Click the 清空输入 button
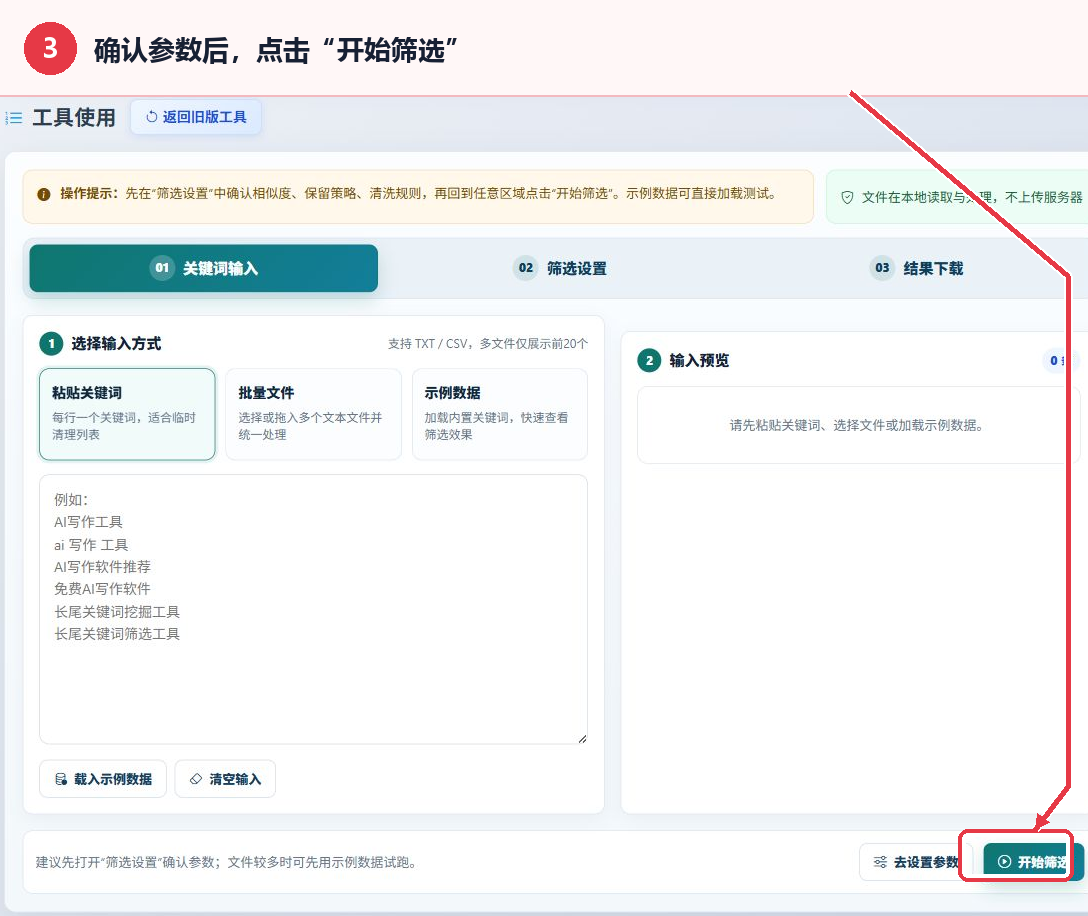Image resolution: width=1088 pixels, height=916 pixels. click(x=225, y=779)
